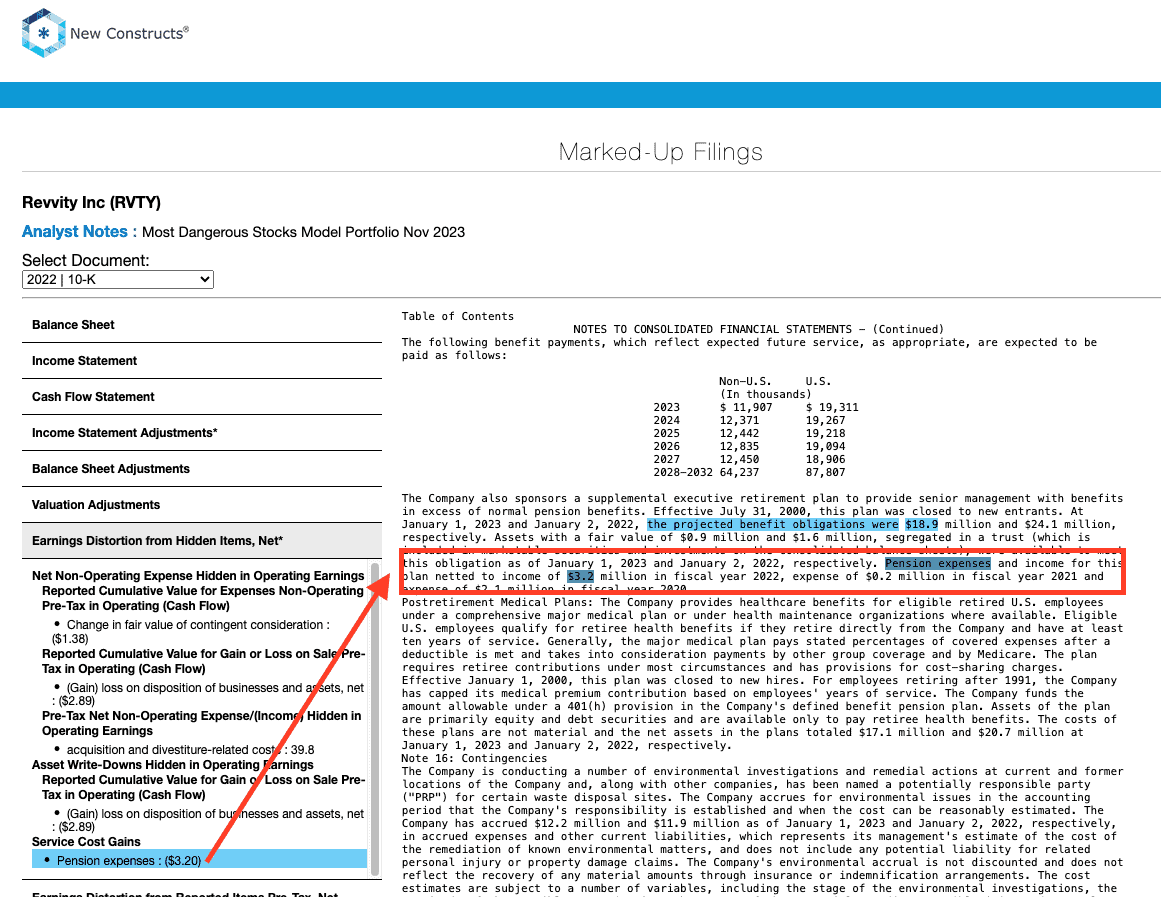Viewport: 1161px width, 897px height.
Task: Click the $ 11,907 table cell
Action: 746,407
